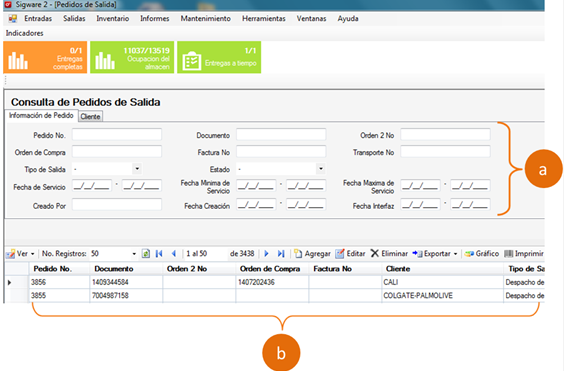Open the Inventario menu
Screen dimensions: 564x371
[x=113, y=18]
